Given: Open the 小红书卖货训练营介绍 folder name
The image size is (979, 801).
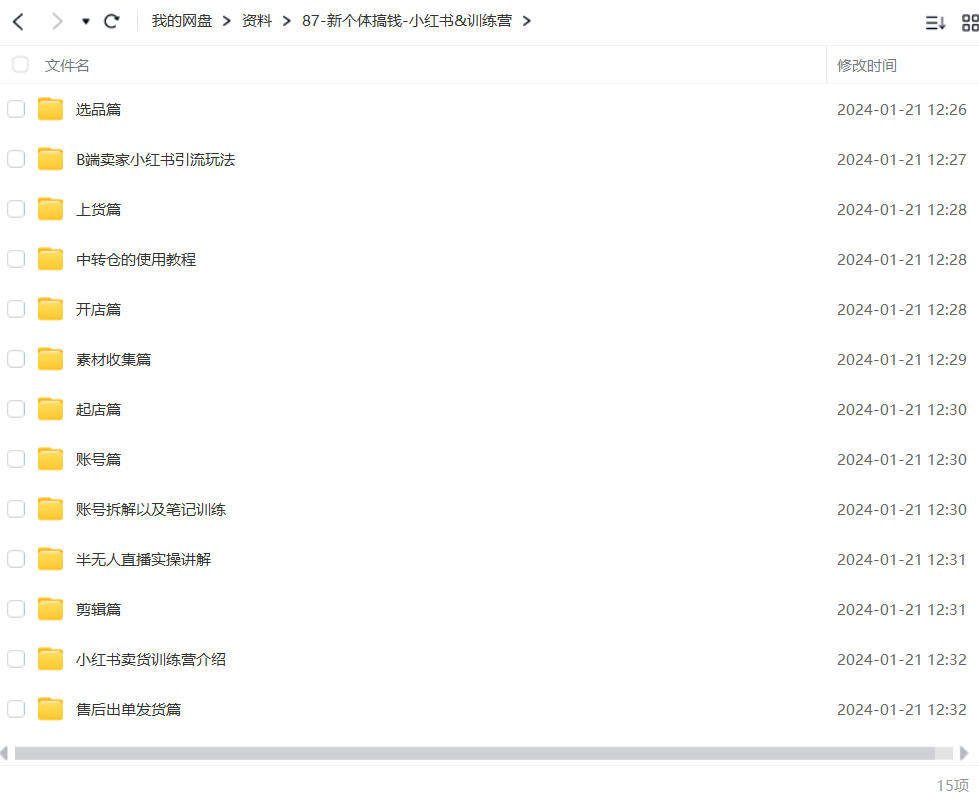Looking at the screenshot, I should (150, 659).
